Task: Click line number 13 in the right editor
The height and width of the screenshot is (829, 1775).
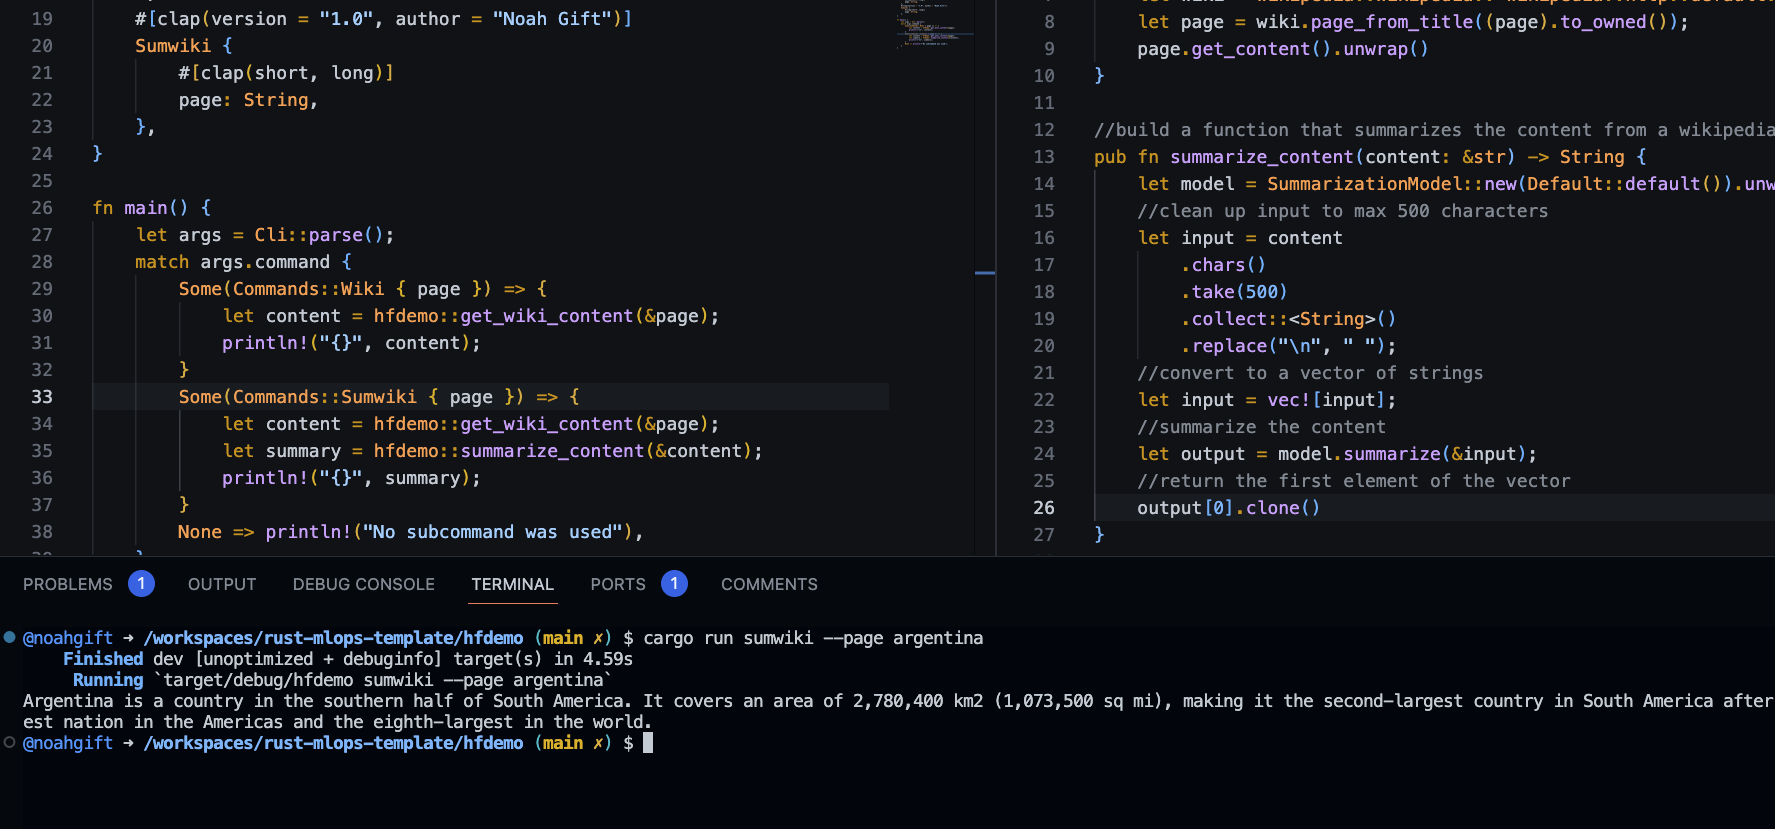Action: [1044, 156]
